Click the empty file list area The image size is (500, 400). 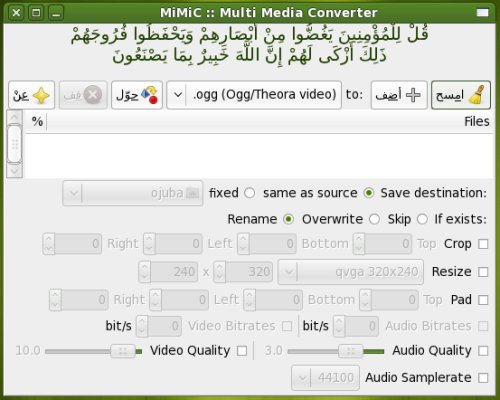coord(259,156)
